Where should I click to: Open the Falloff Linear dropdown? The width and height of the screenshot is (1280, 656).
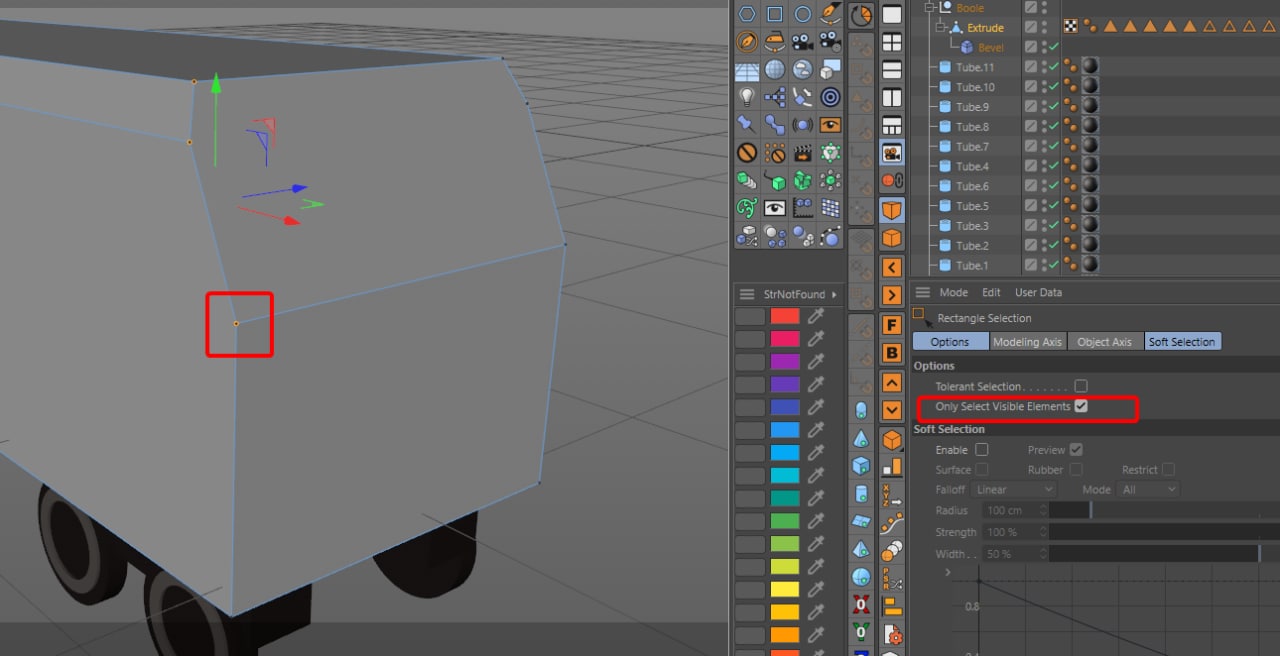click(x=1014, y=490)
